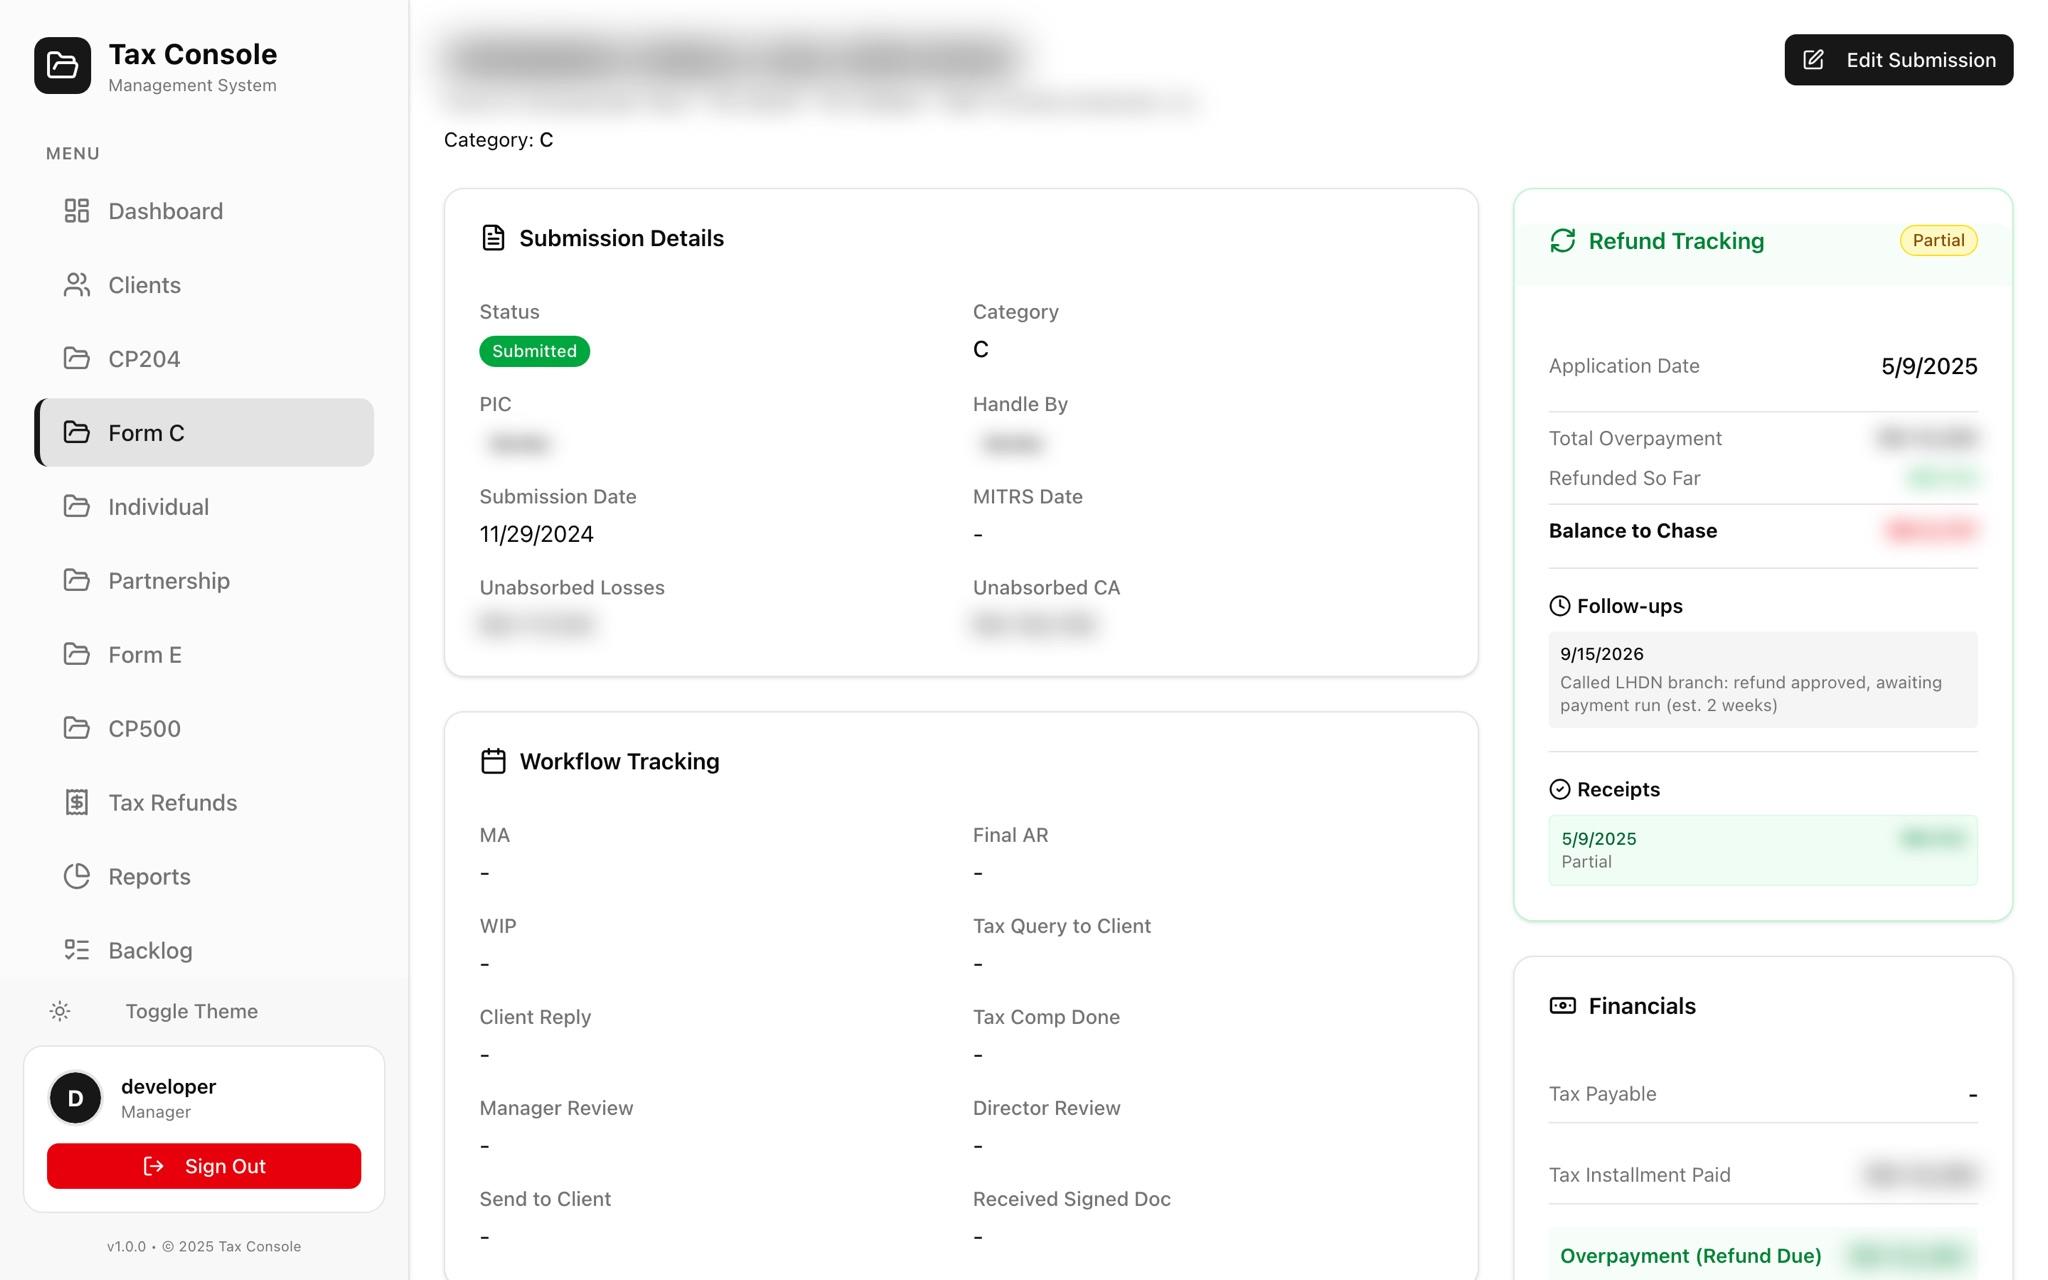Click the sun icon beside Toggle Theme
Screen dimensions: 2048x1280
click(x=60, y=1012)
